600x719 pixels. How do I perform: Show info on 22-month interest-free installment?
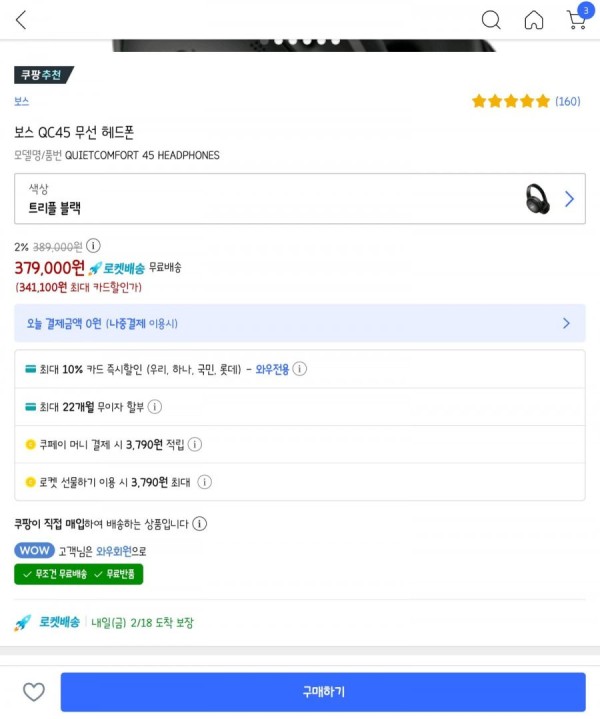tap(155, 407)
